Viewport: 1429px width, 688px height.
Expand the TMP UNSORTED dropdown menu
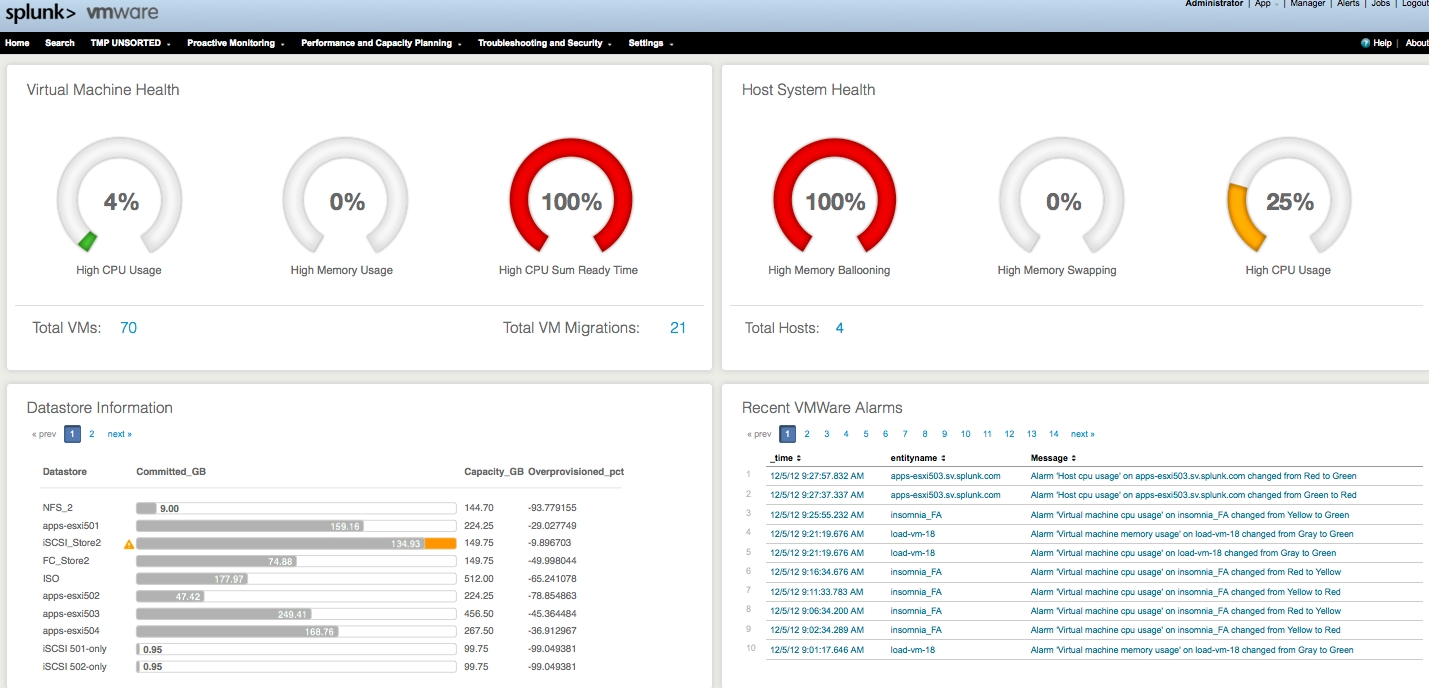click(x=131, y=43)
